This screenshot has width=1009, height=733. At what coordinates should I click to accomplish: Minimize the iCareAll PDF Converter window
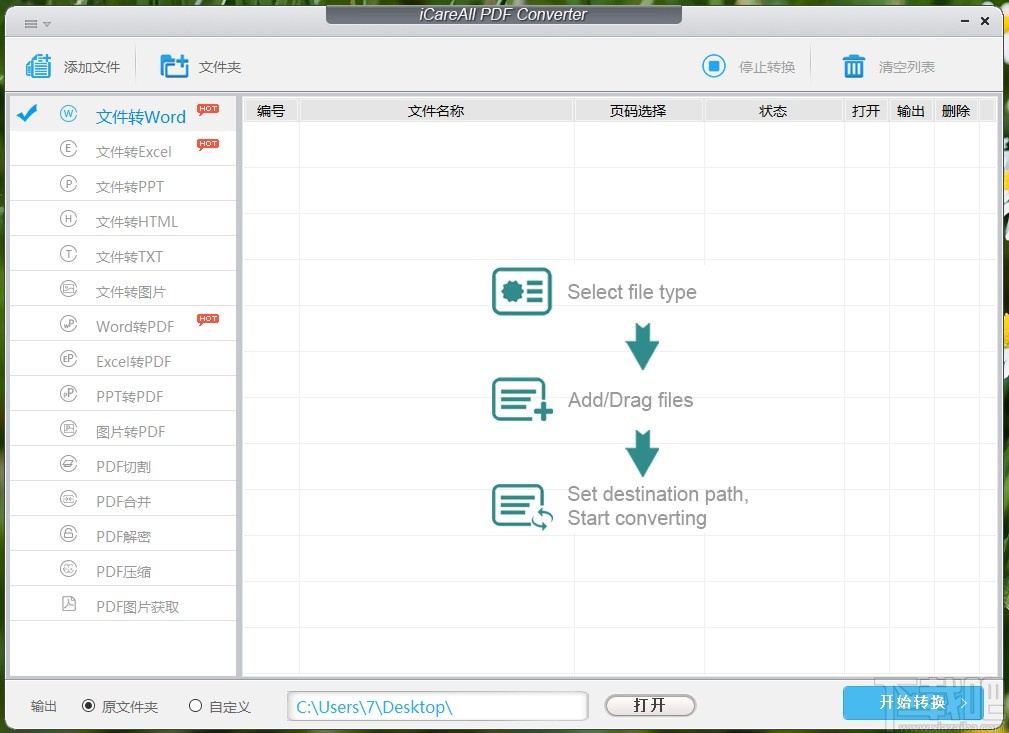(965, 21)
